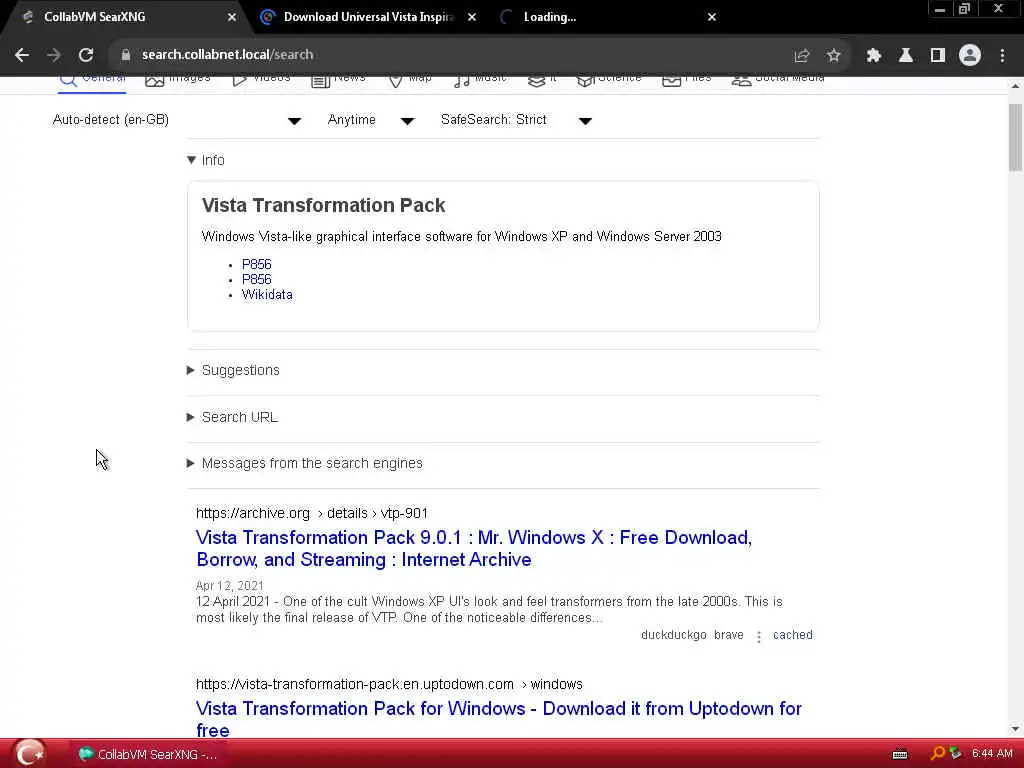1024x768 pixels.
Task: Select the Science search category
Action: (x=609, y=79)
